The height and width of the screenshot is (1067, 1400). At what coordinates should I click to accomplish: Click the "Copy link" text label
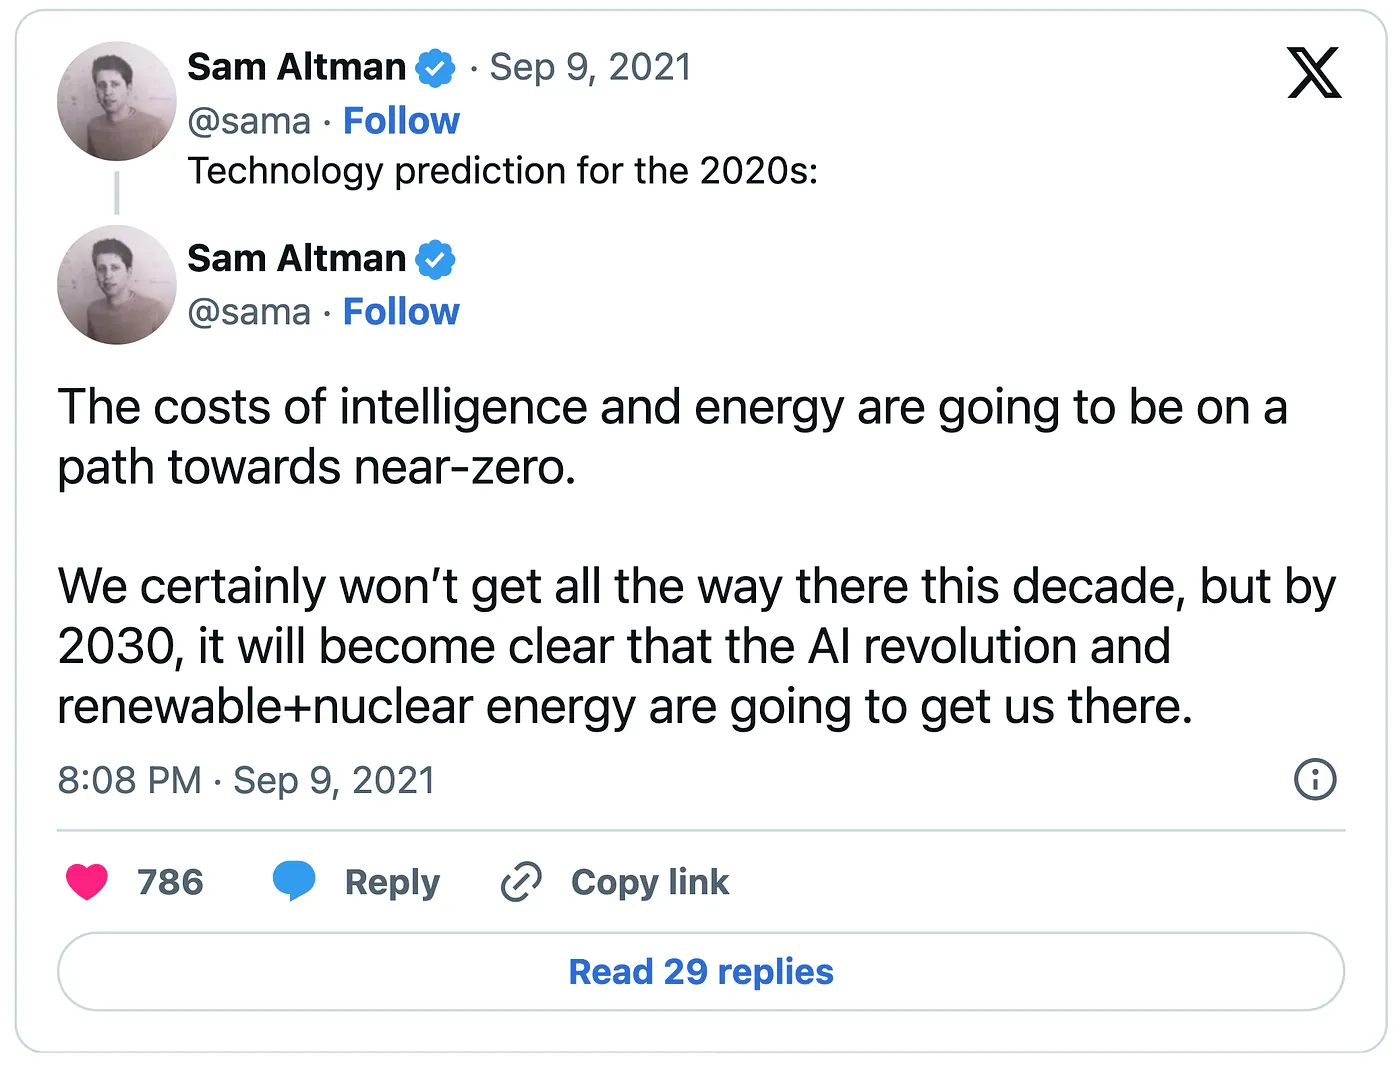tap(650, 882)
